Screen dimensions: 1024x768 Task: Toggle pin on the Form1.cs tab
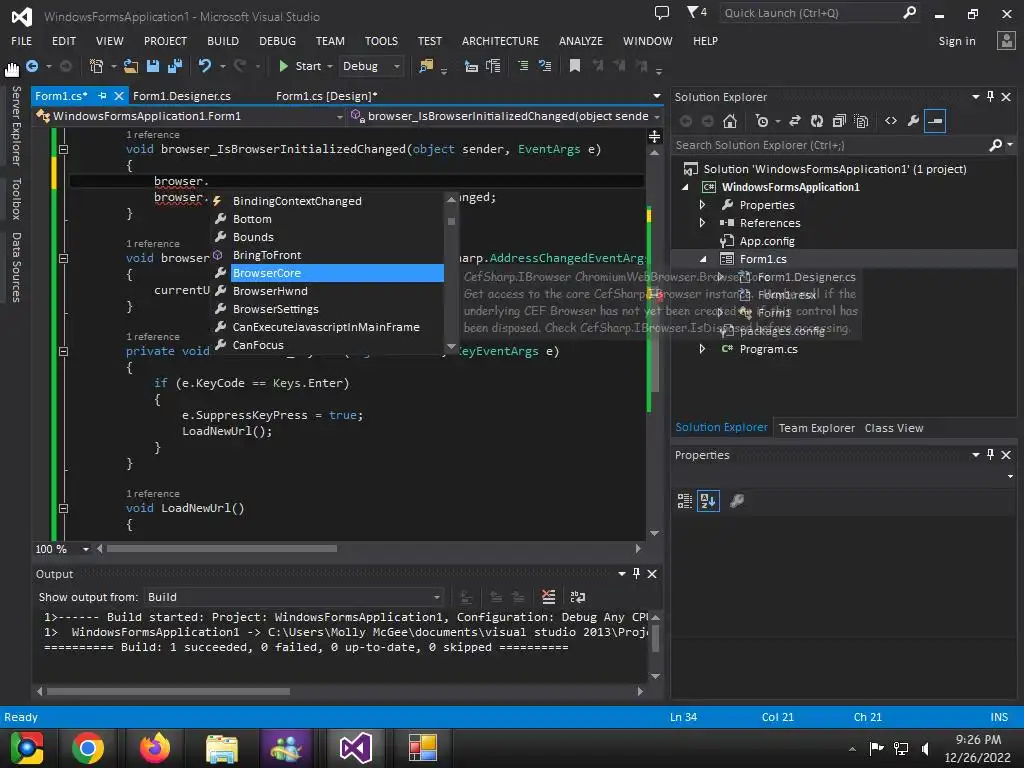[x=103, y=96]
